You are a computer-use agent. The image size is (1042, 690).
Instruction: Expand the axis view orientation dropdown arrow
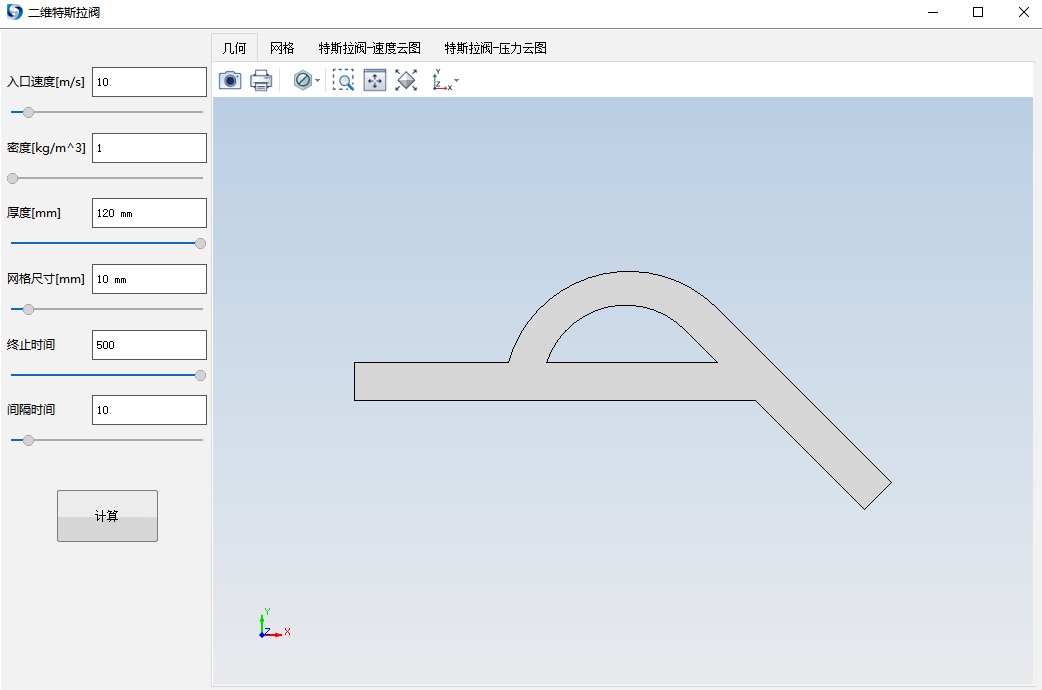tap(457, 80)
